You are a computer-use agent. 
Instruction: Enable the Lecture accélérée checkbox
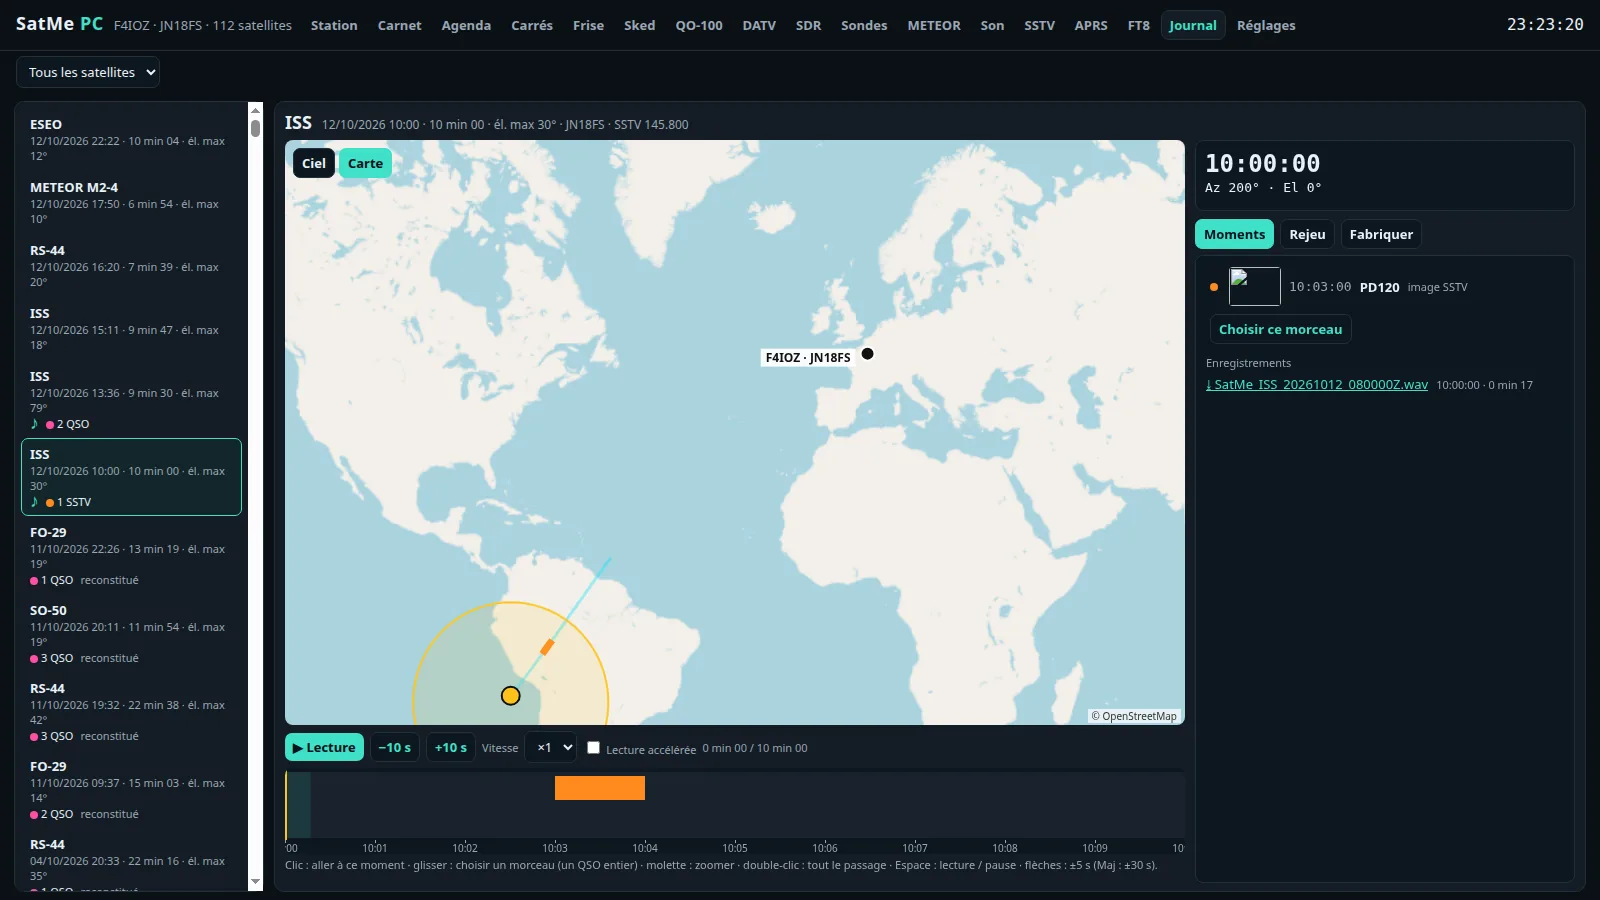593,747
